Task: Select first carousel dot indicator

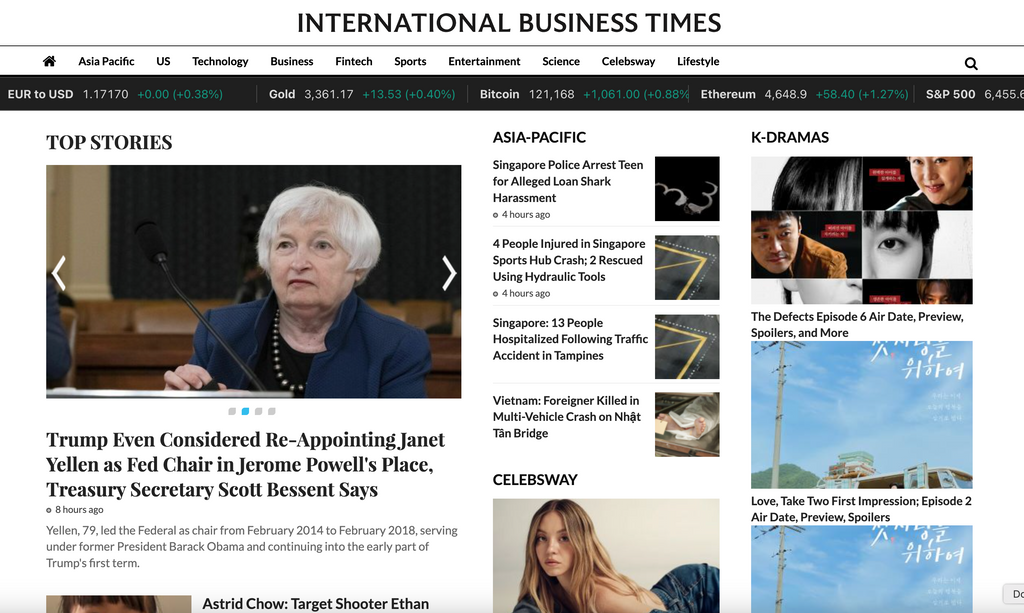Action: click(232, 411)
